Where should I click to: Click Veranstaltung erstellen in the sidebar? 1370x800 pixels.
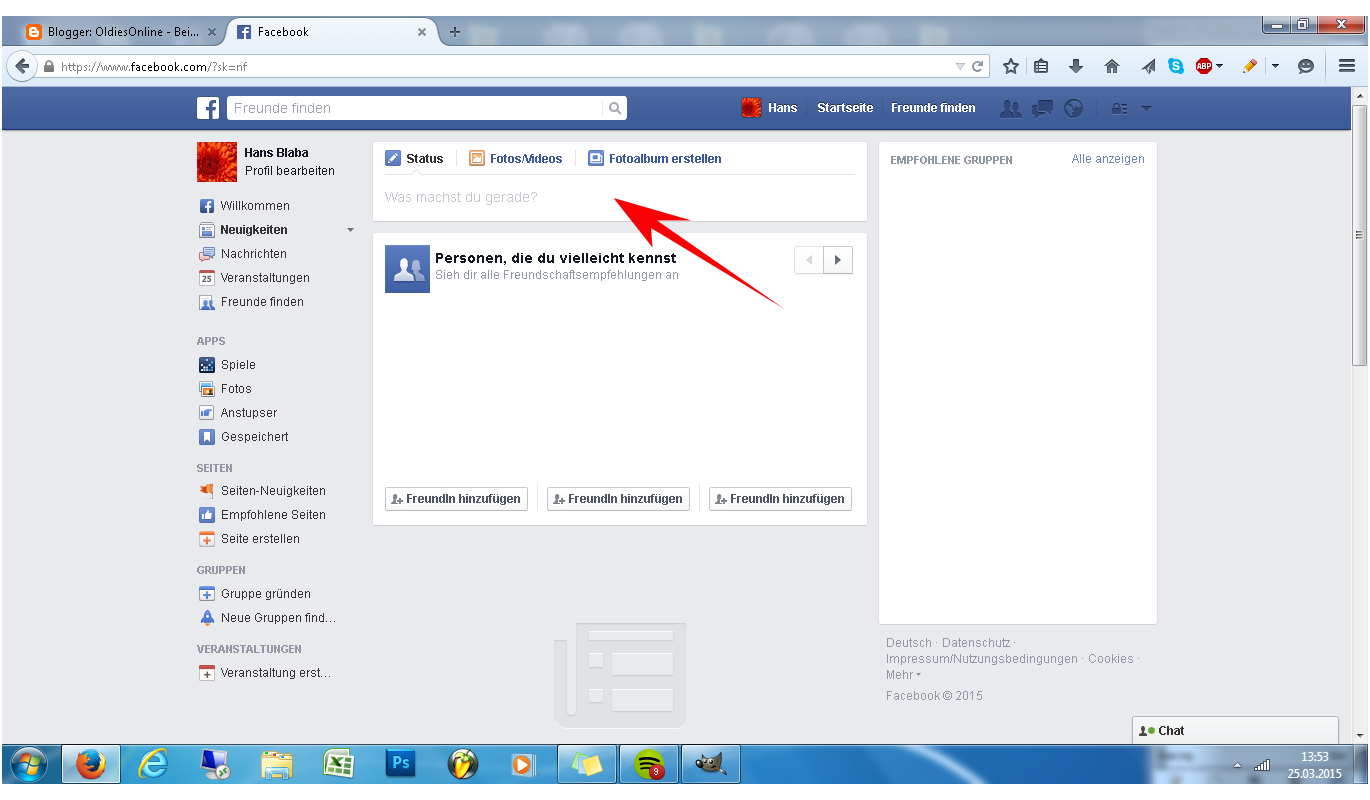click(x=265, y=673)
